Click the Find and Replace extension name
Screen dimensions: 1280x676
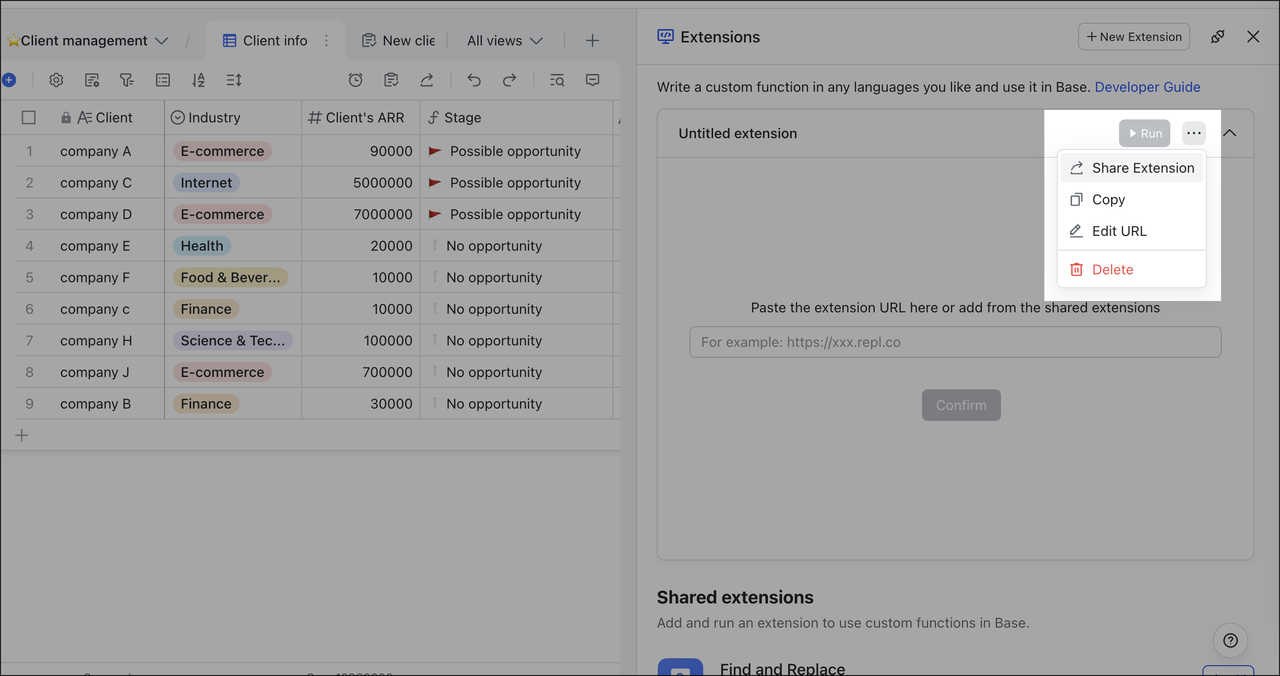782,669
